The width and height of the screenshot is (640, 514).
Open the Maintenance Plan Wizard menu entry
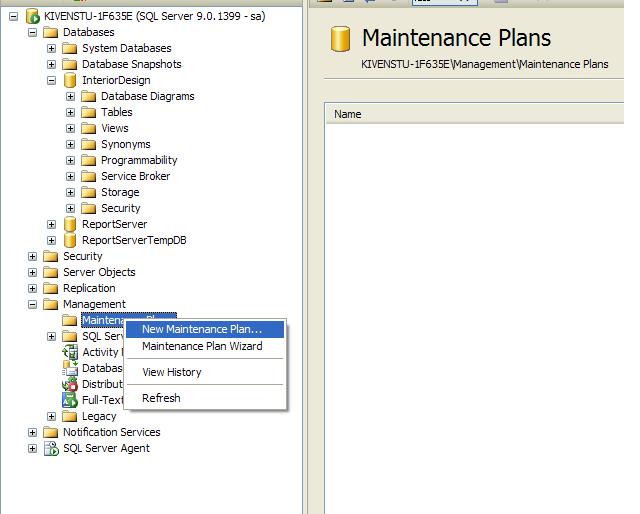(202, 346)
